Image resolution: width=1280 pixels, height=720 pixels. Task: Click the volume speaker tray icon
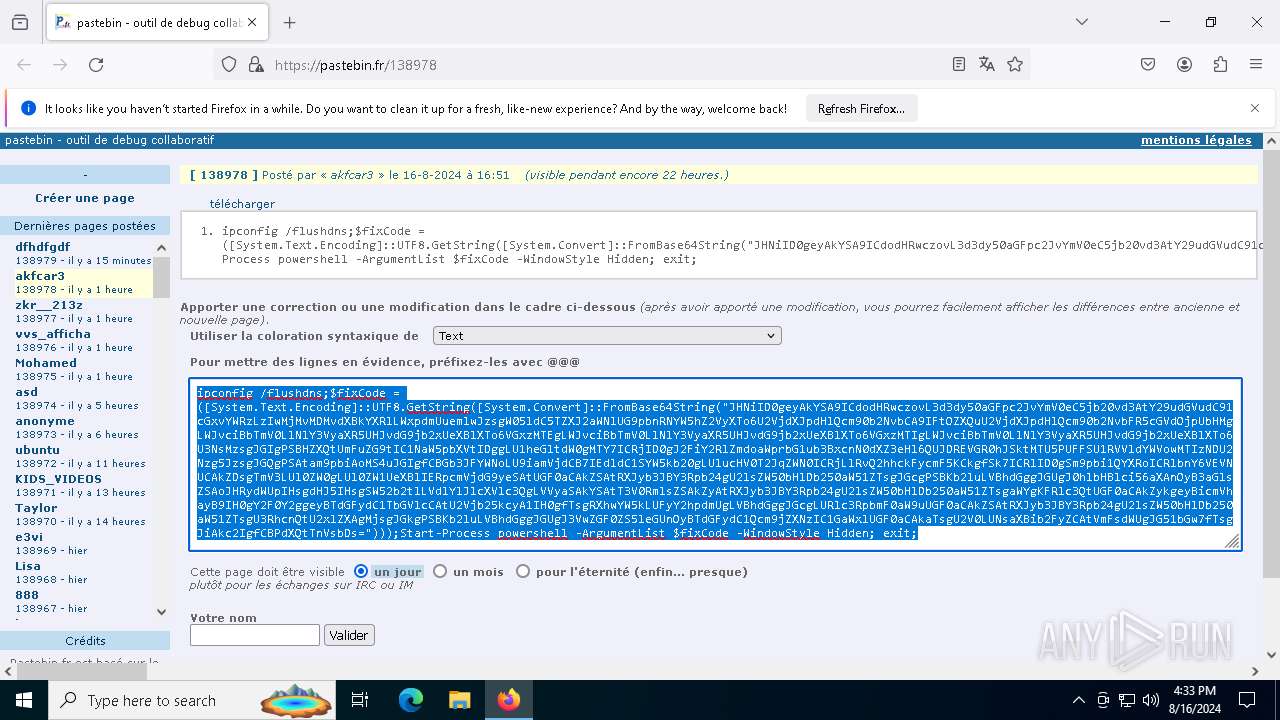click(1151, 700)
